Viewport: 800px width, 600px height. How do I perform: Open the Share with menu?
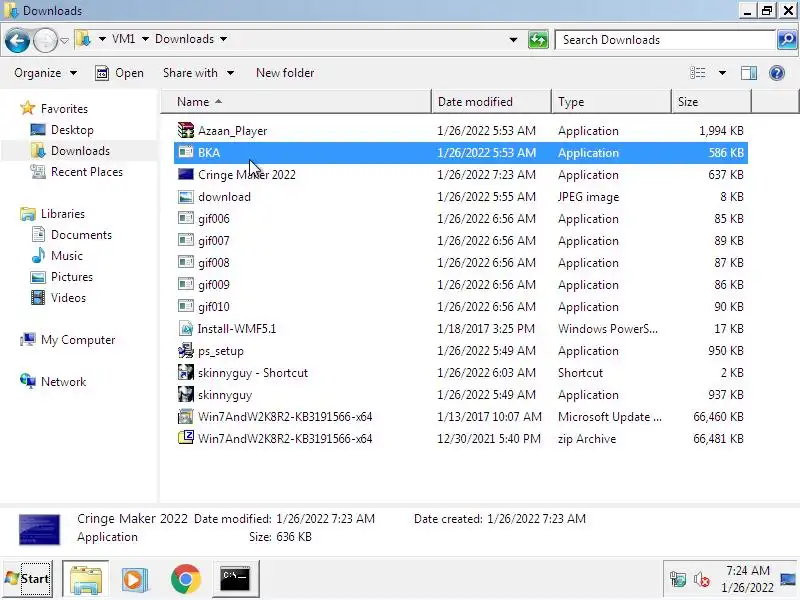point(198,73)
